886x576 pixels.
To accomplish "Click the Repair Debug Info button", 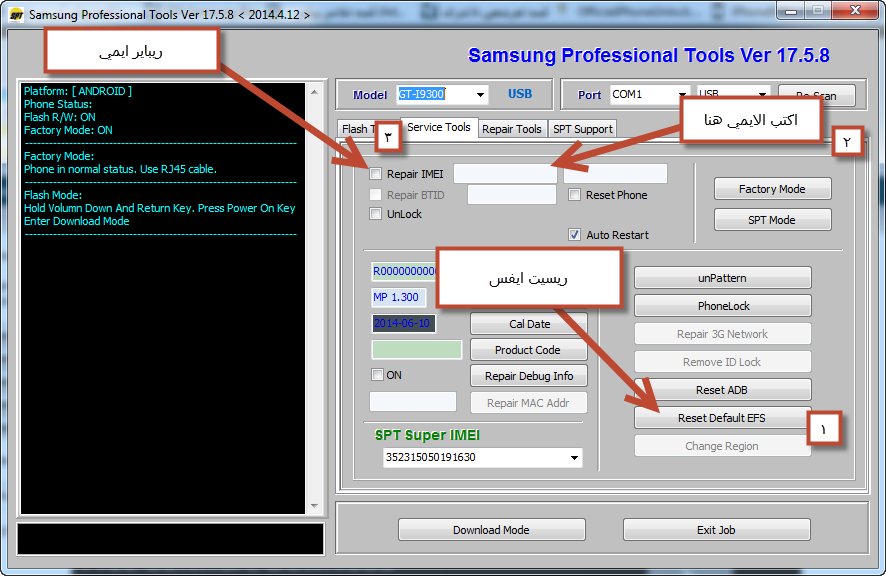I will (529, 376).
